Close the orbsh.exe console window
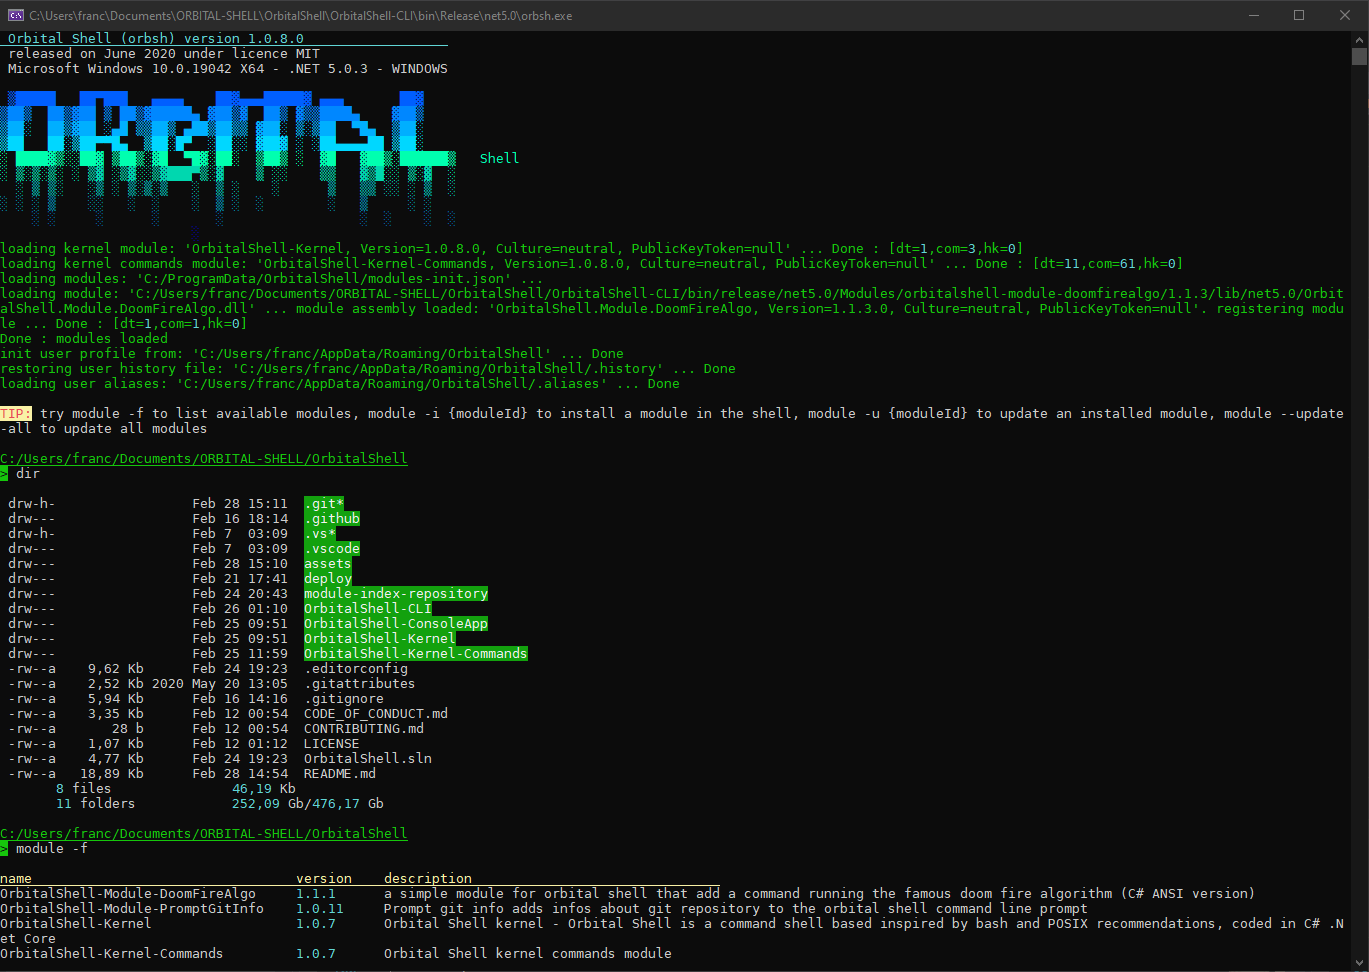The width and height of the screenshot is (1369, 972). [1346, 15]
